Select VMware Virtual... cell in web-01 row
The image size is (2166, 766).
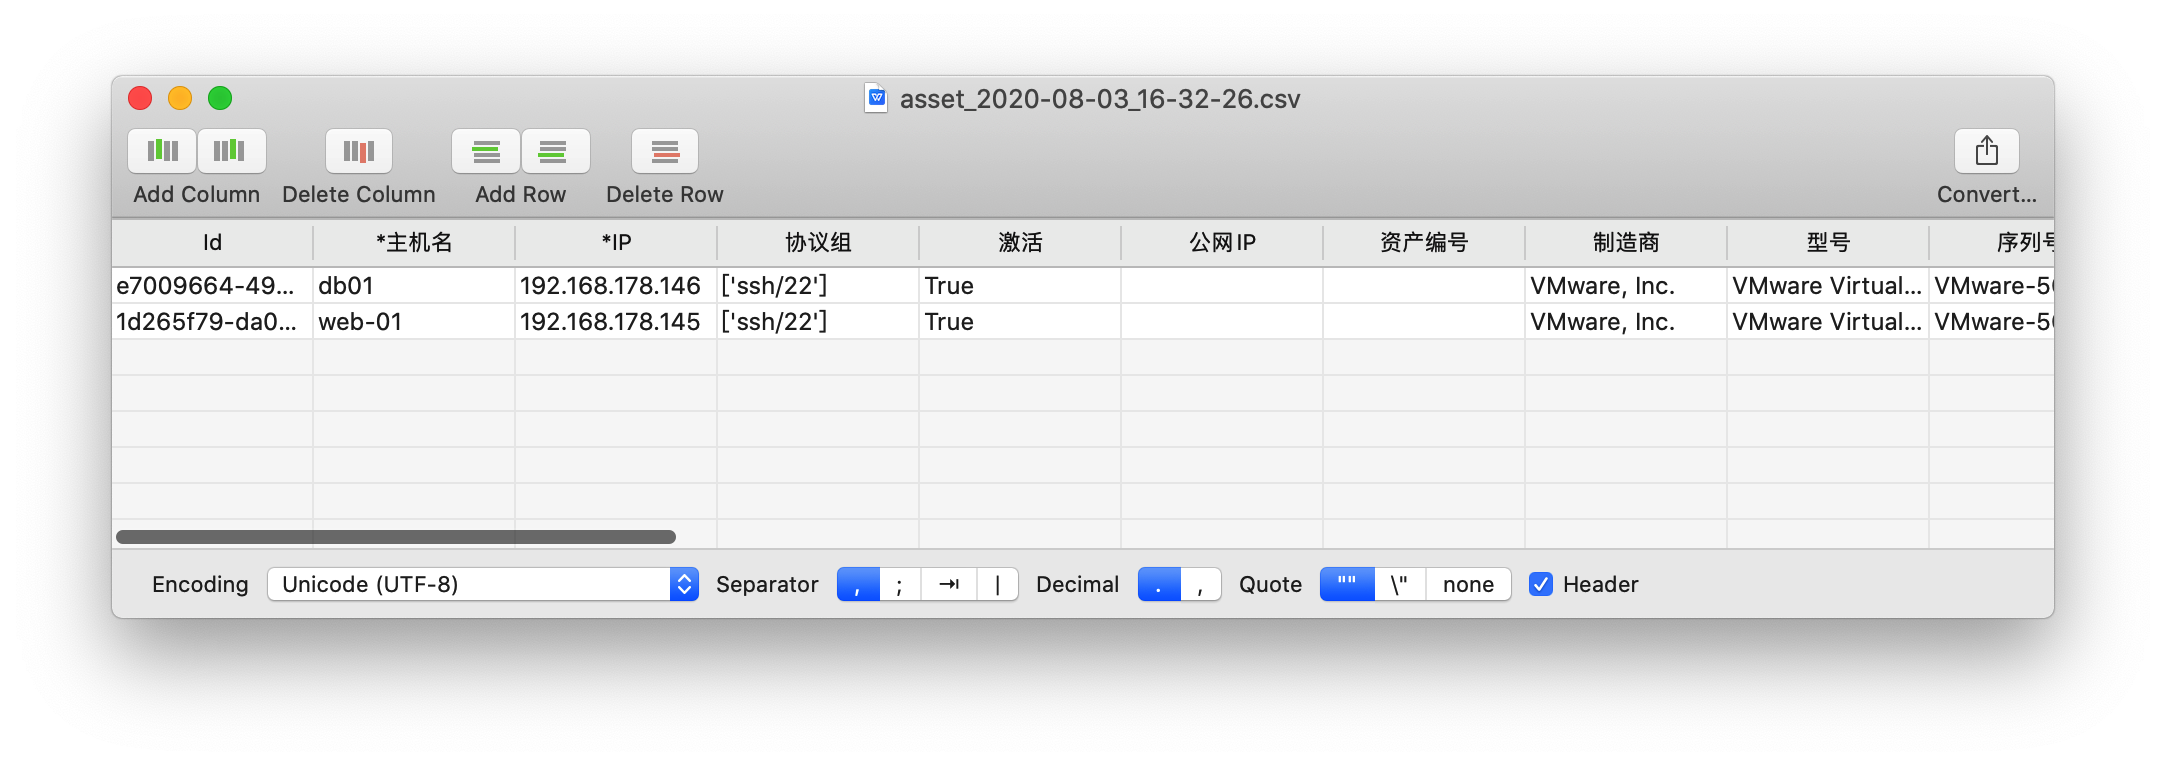[1828, 322]
